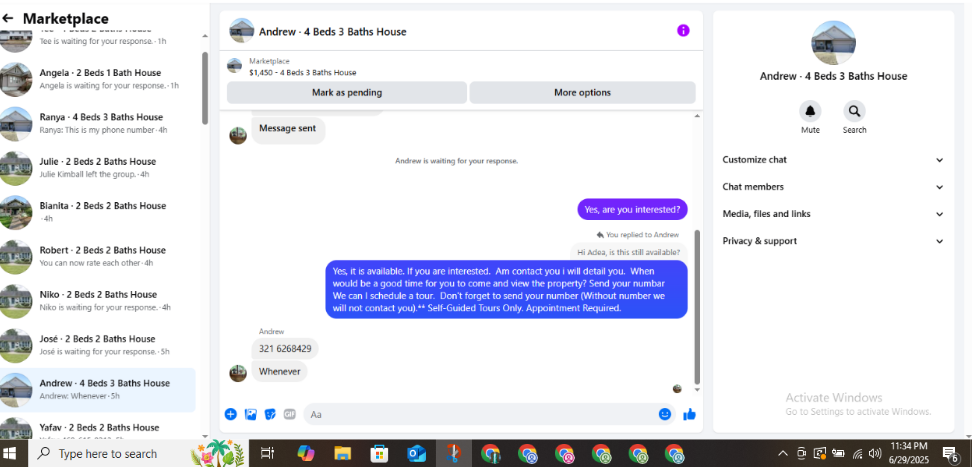Viewport: 972px width, 467px height.
Task: Click Mark as pending button
Action: click(347, 92)
